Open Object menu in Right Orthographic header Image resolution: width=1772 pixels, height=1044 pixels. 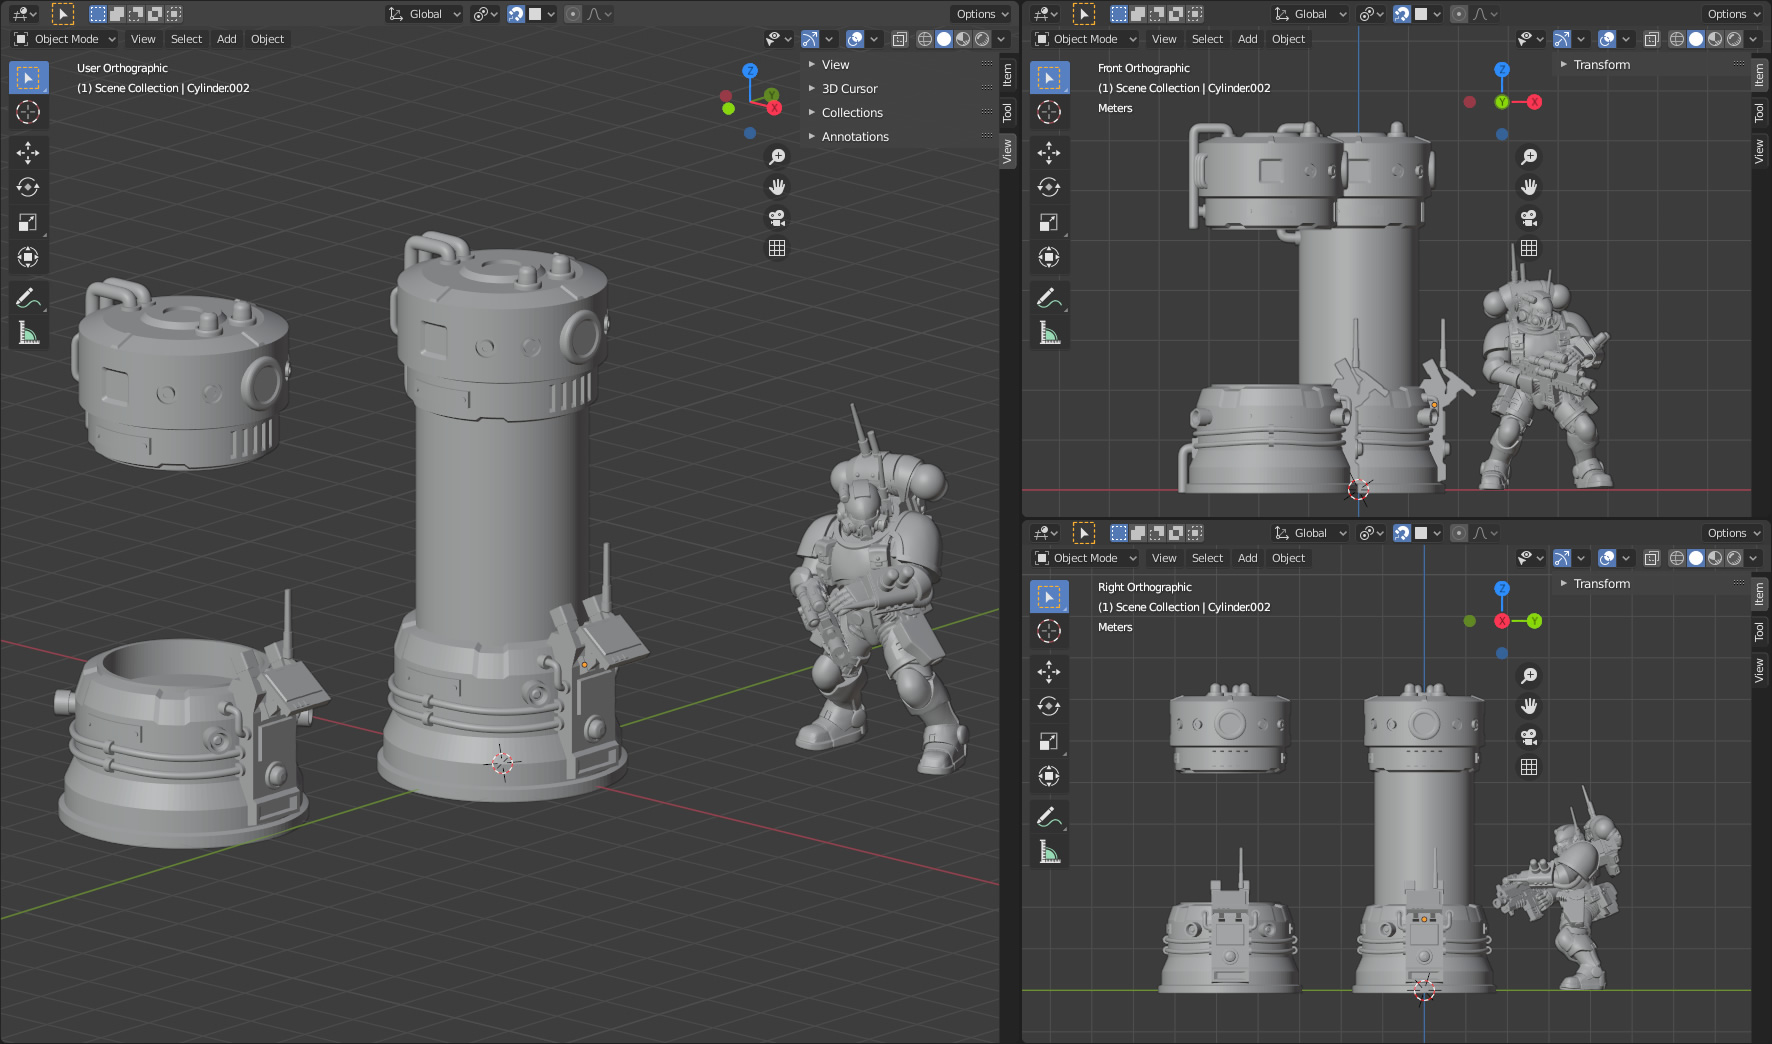click(x=1288, y=558)
